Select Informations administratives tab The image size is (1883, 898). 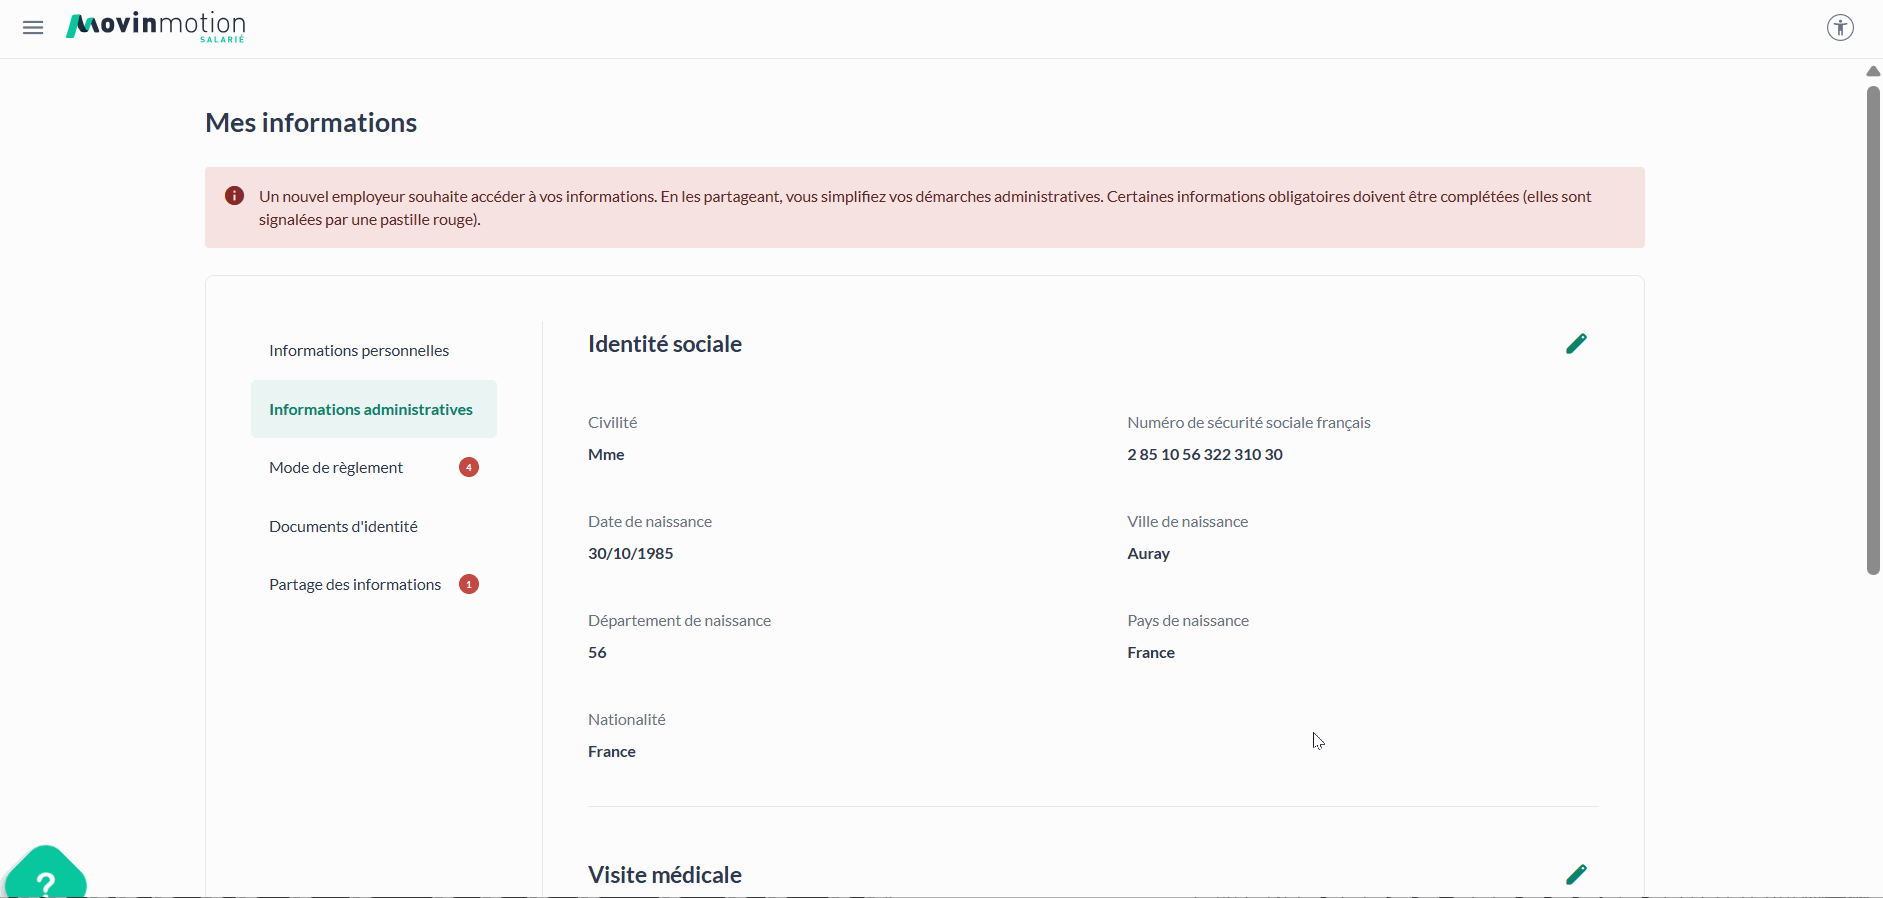[371, 410]
